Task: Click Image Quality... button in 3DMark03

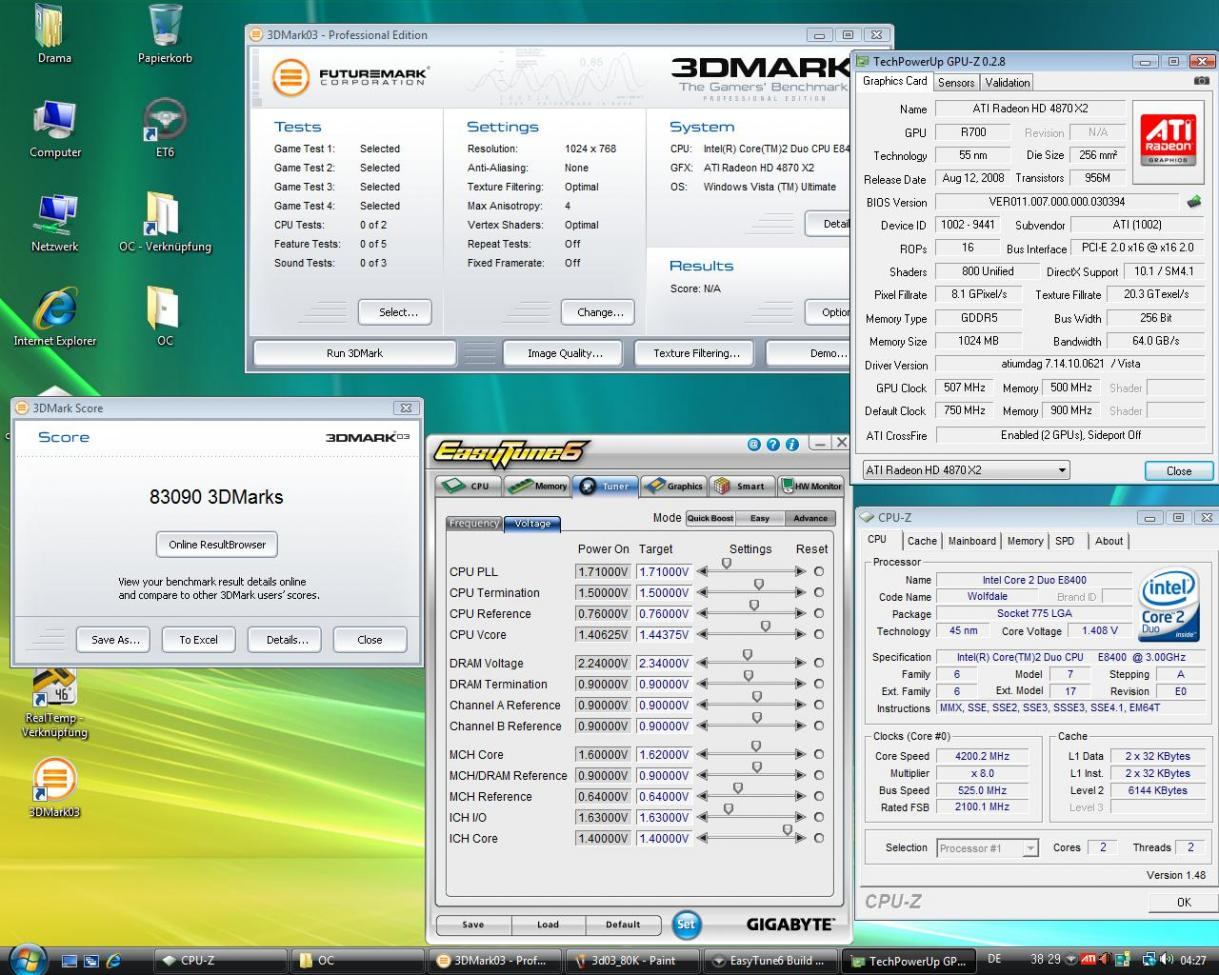Action: point(565,353)
